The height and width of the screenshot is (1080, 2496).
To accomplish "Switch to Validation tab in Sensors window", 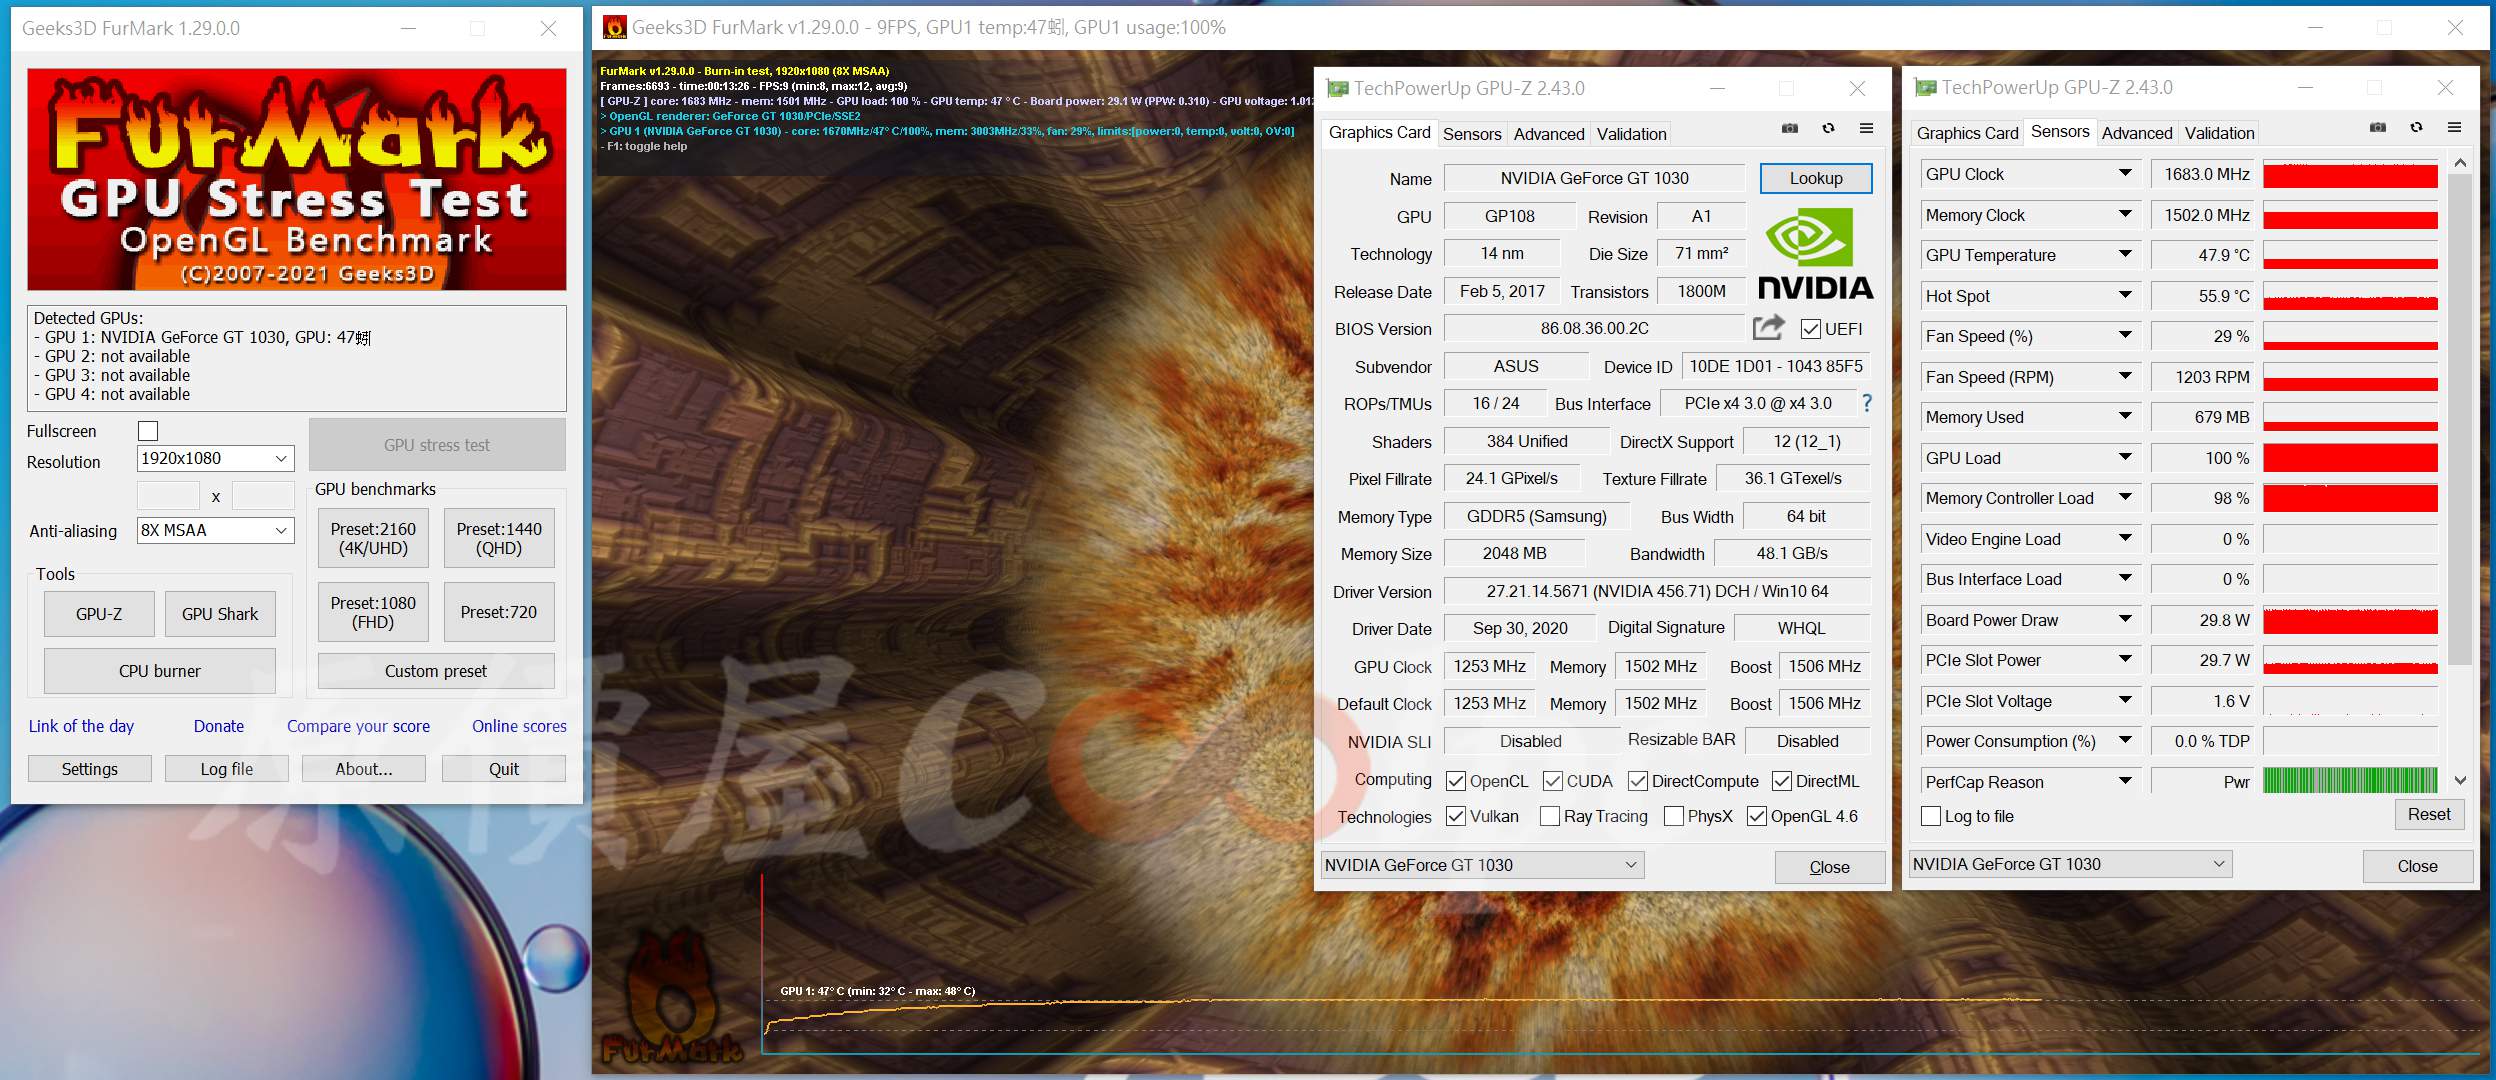I will 2219,133.
